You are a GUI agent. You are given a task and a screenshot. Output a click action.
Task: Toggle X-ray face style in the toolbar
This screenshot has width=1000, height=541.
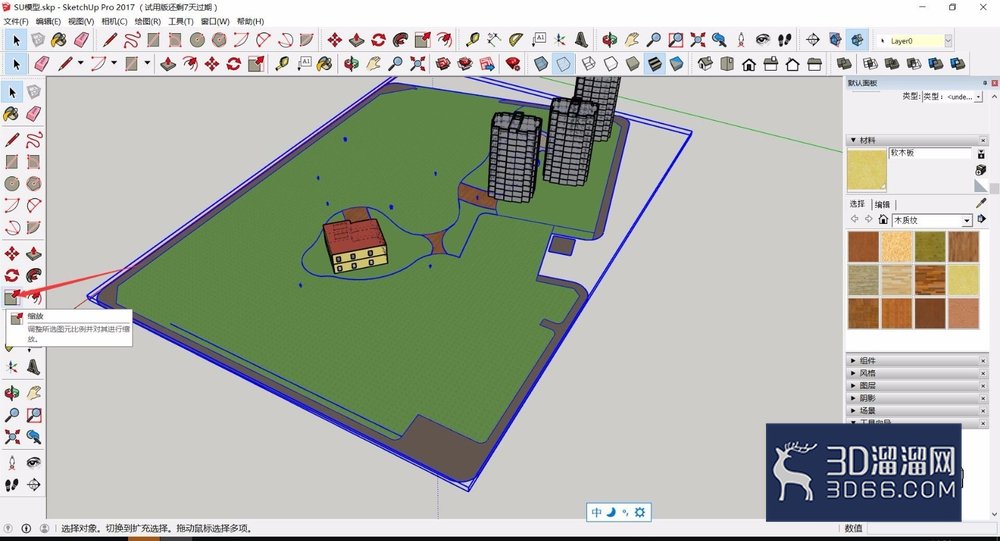541,64
